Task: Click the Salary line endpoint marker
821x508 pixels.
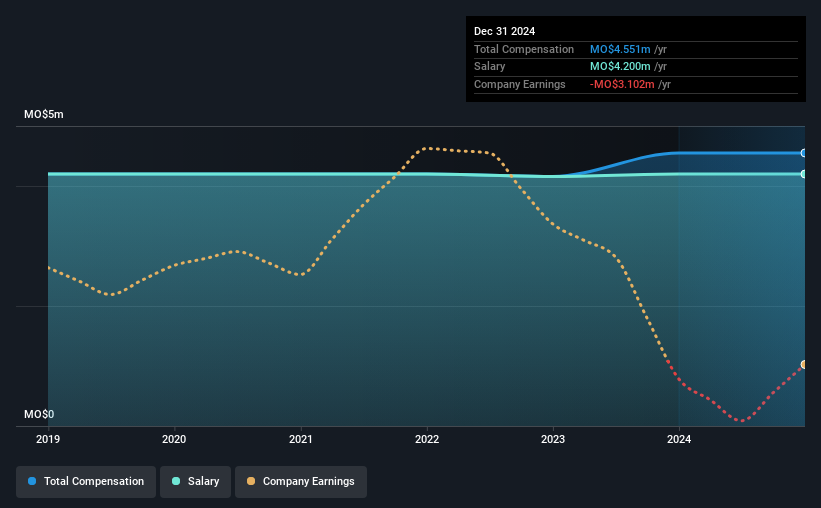Action: point(804,174)
